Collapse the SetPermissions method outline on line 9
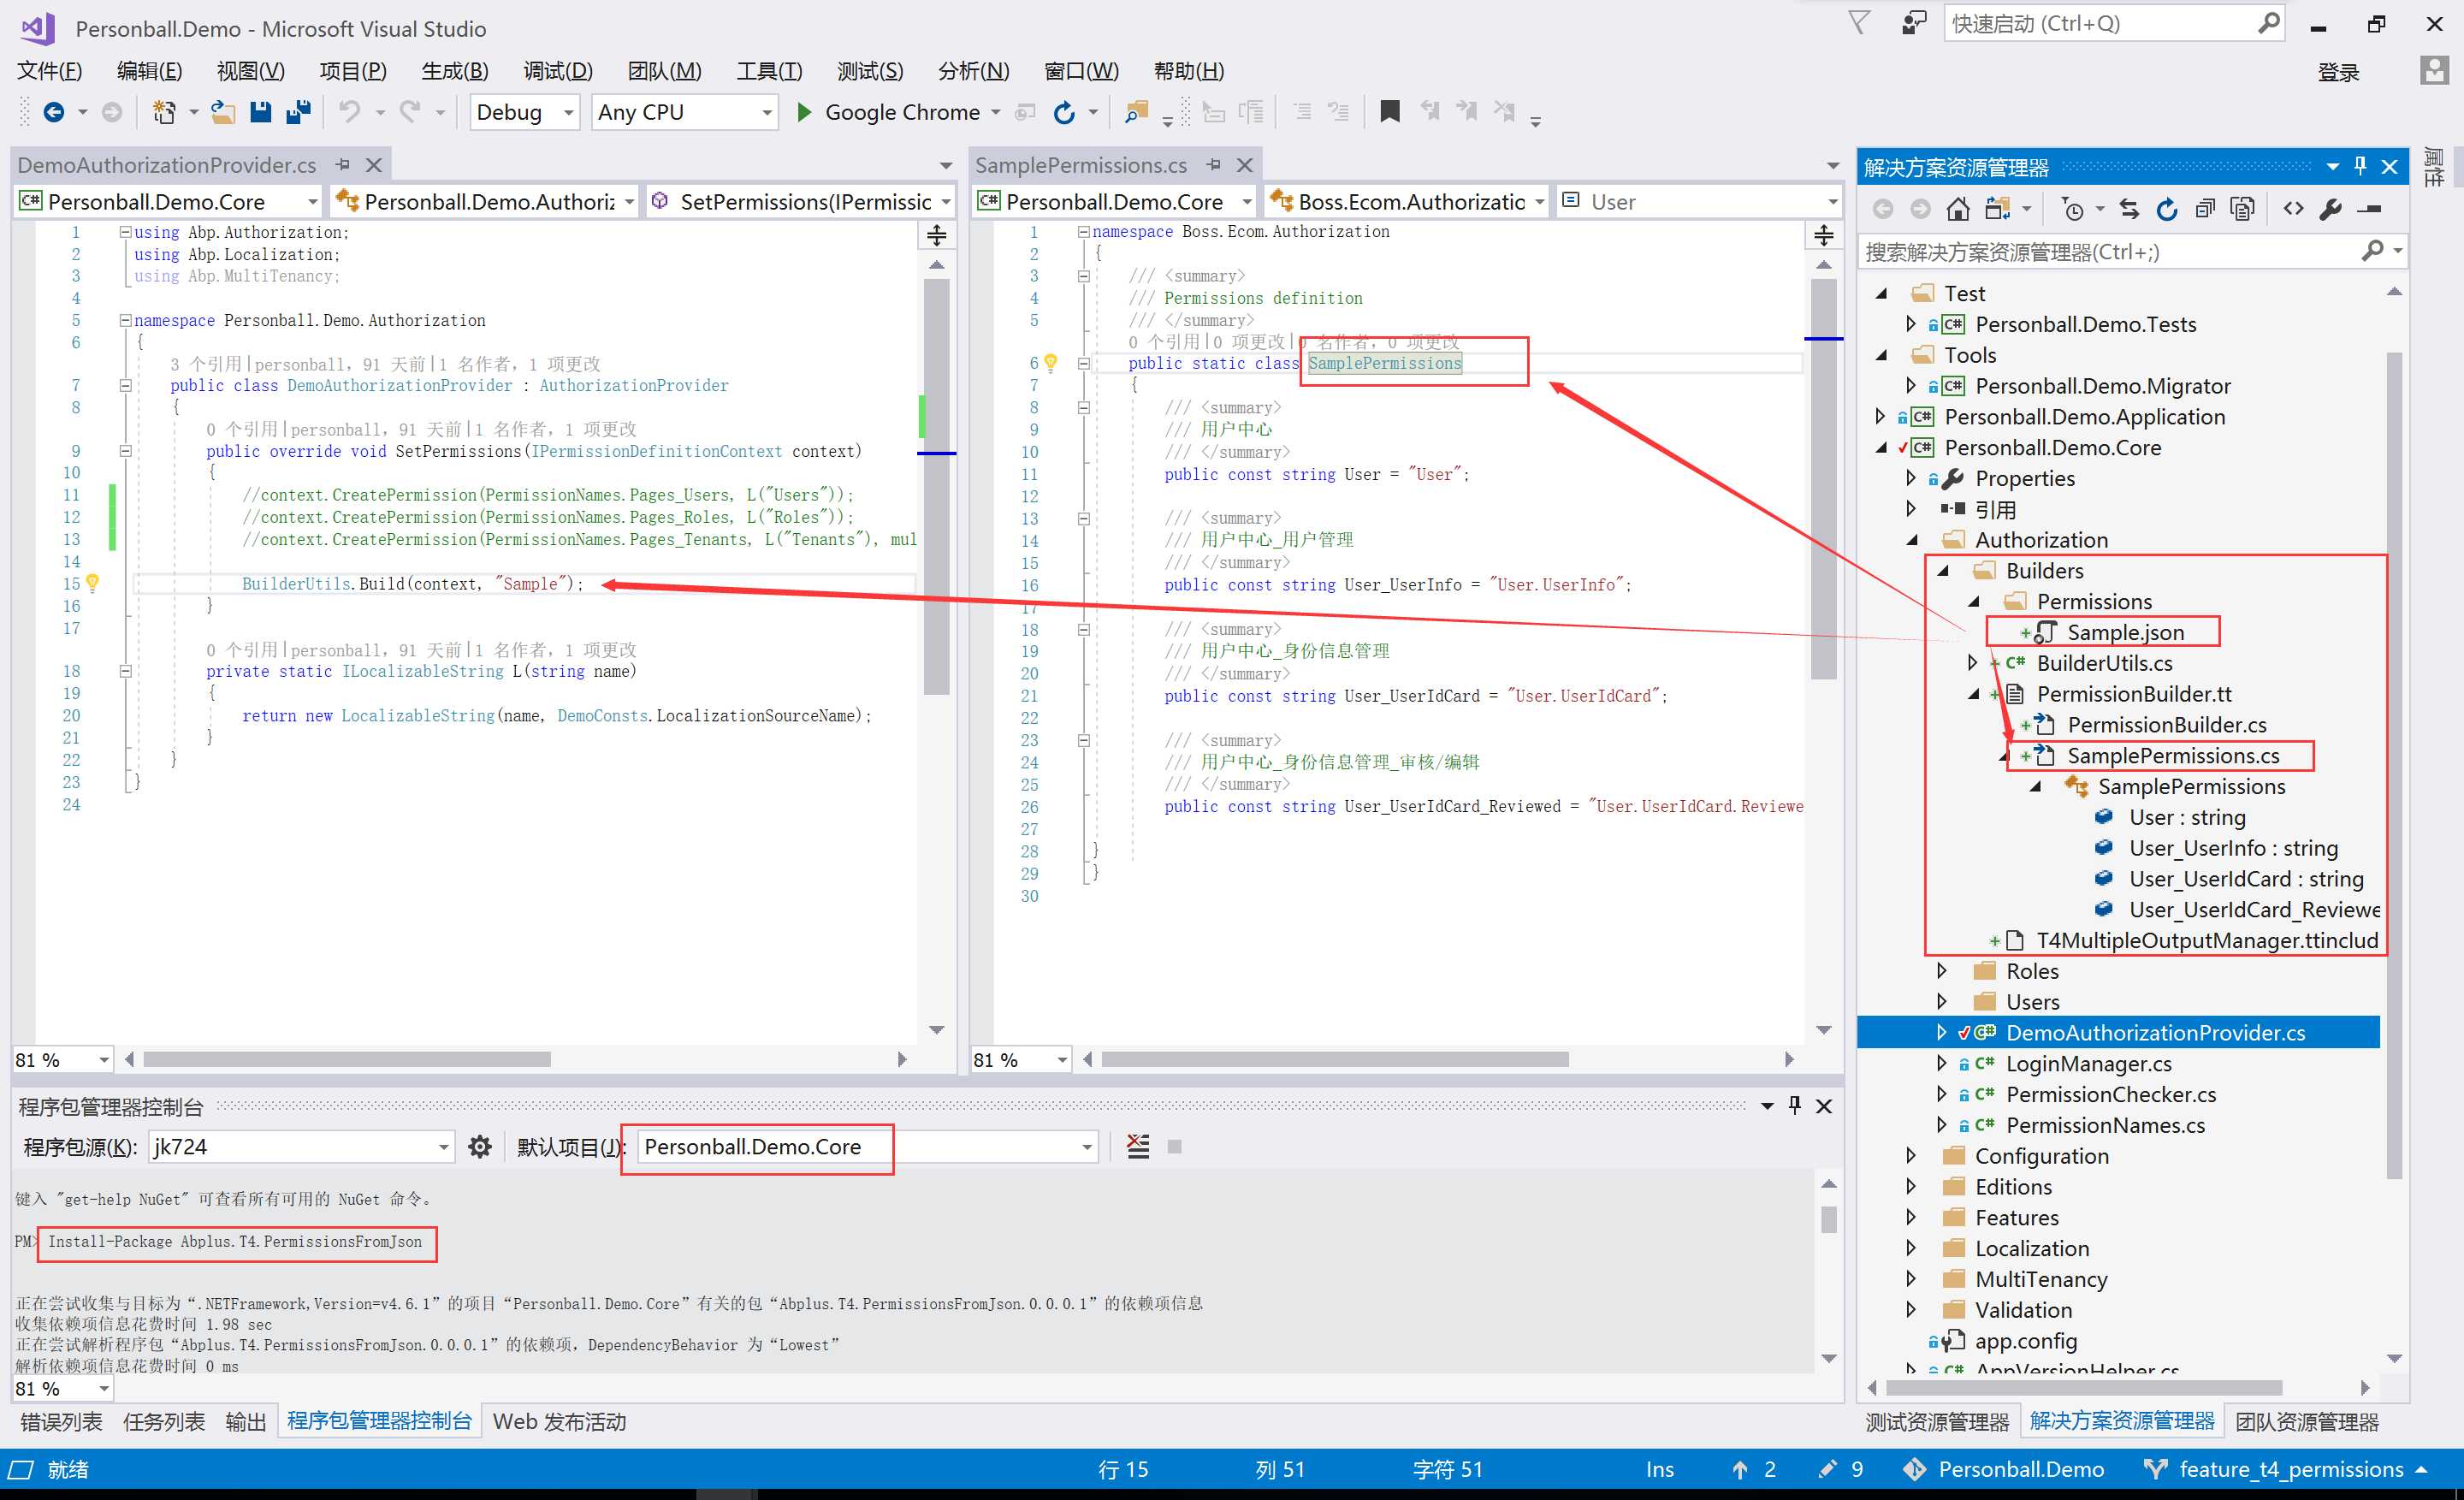Viewport: 2464px width, 1500px height. click(126, 451)
